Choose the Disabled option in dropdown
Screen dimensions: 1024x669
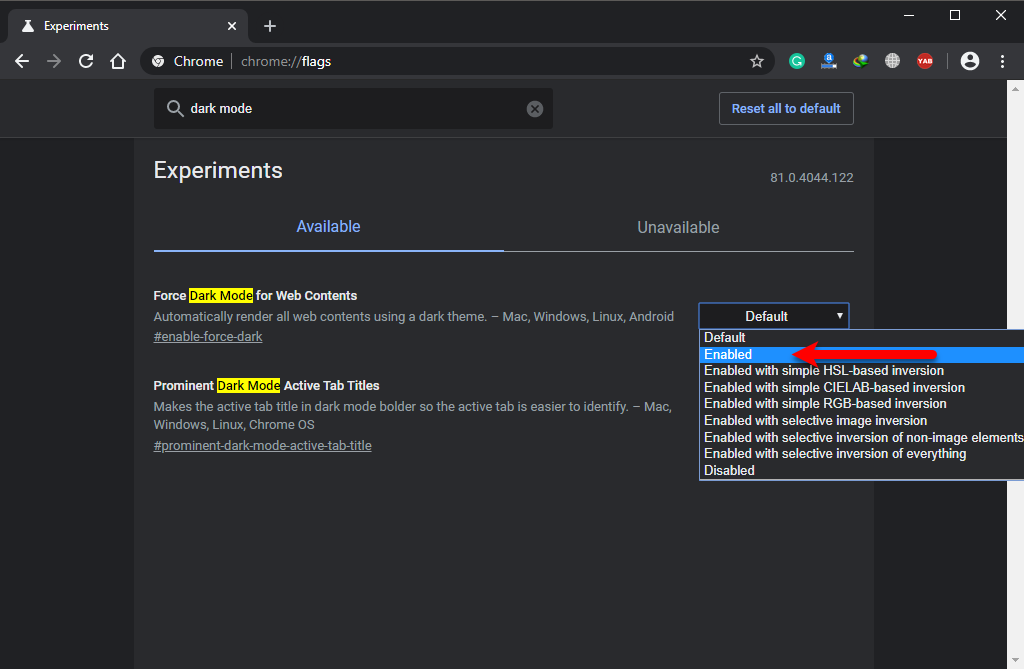(729, 470)
